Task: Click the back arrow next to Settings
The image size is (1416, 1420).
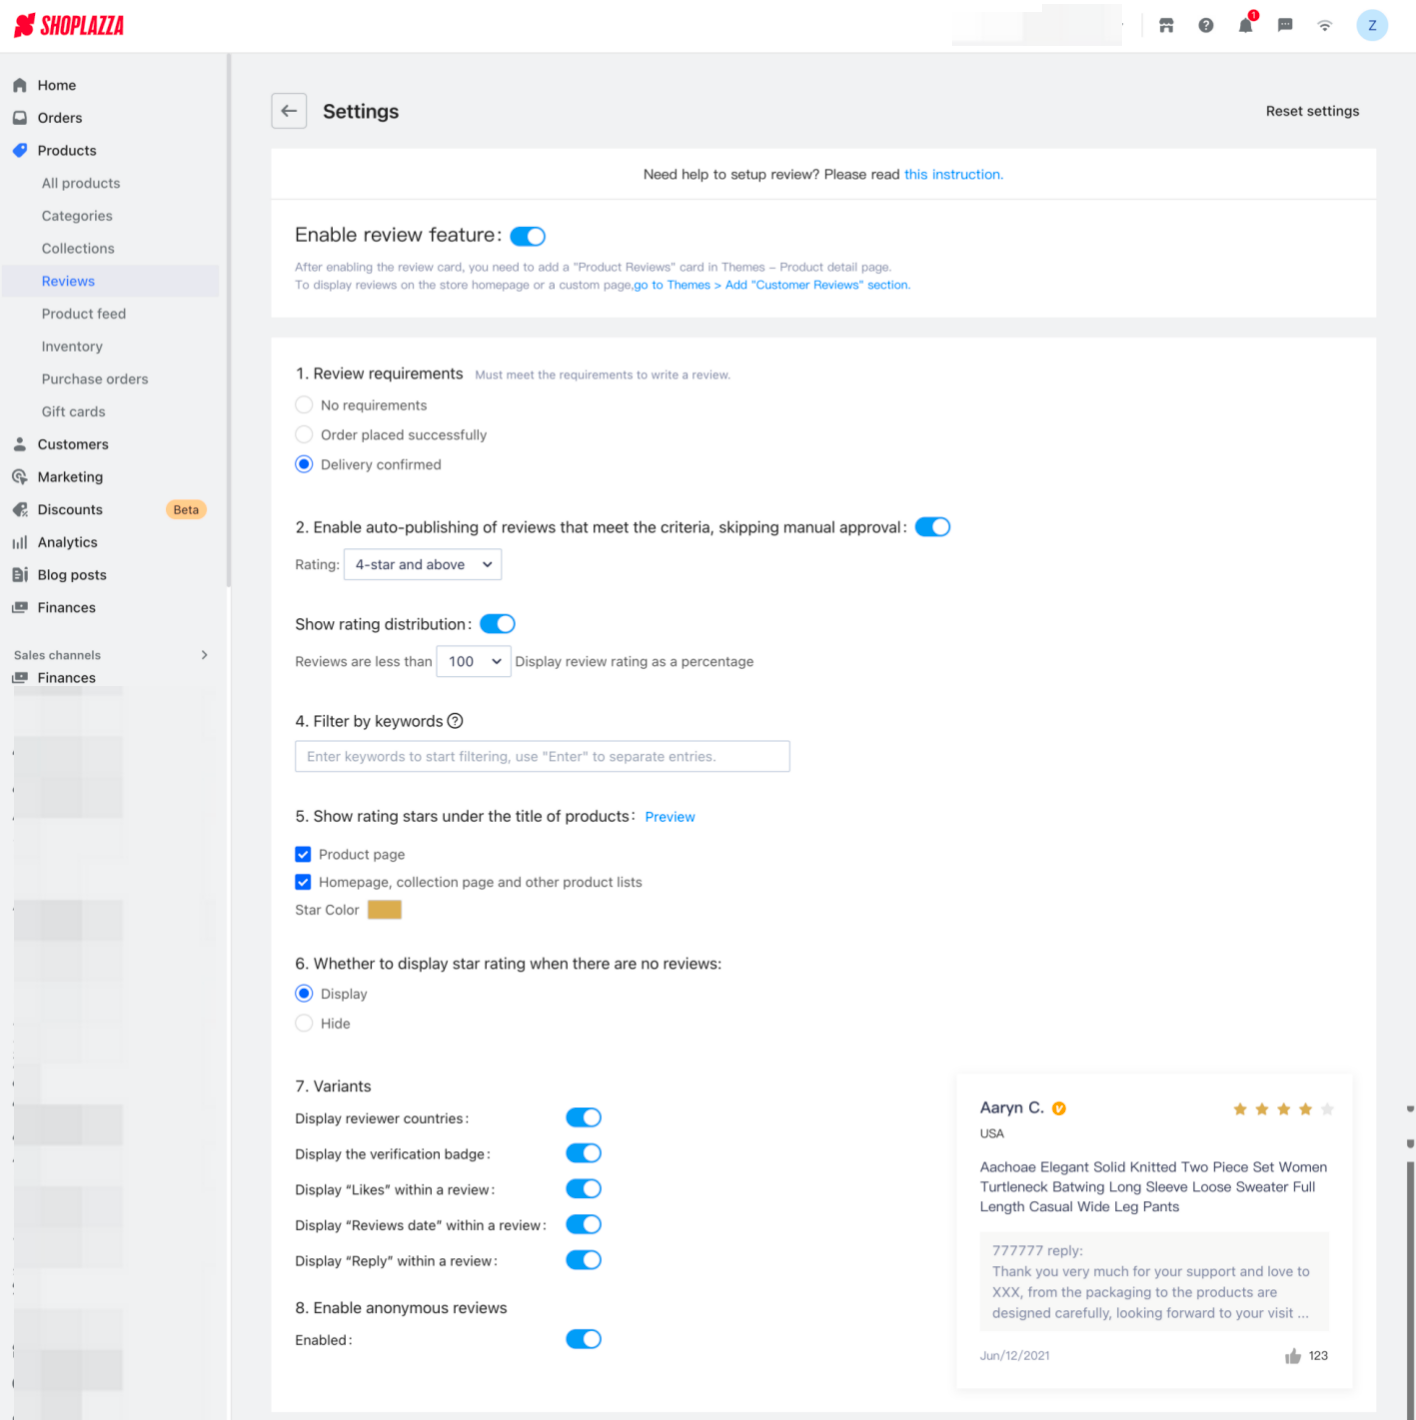Action: 289,111
